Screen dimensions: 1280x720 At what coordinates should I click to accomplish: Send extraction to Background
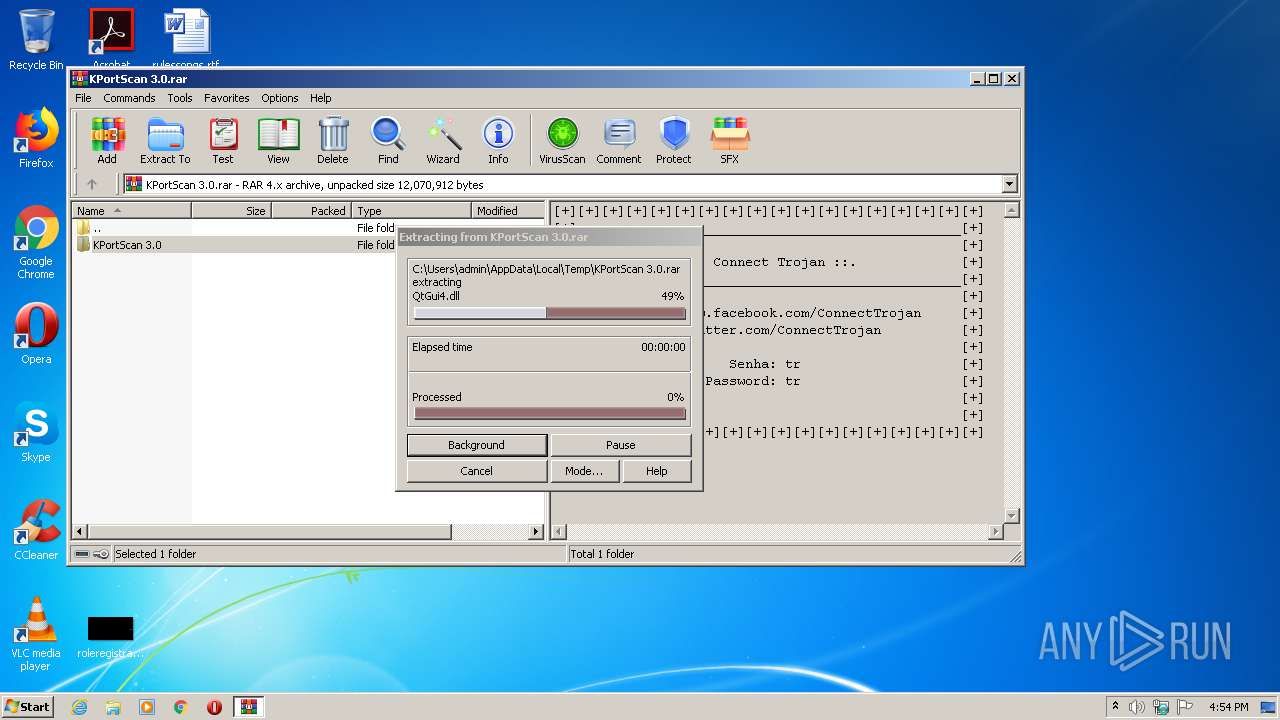[477, 445]
